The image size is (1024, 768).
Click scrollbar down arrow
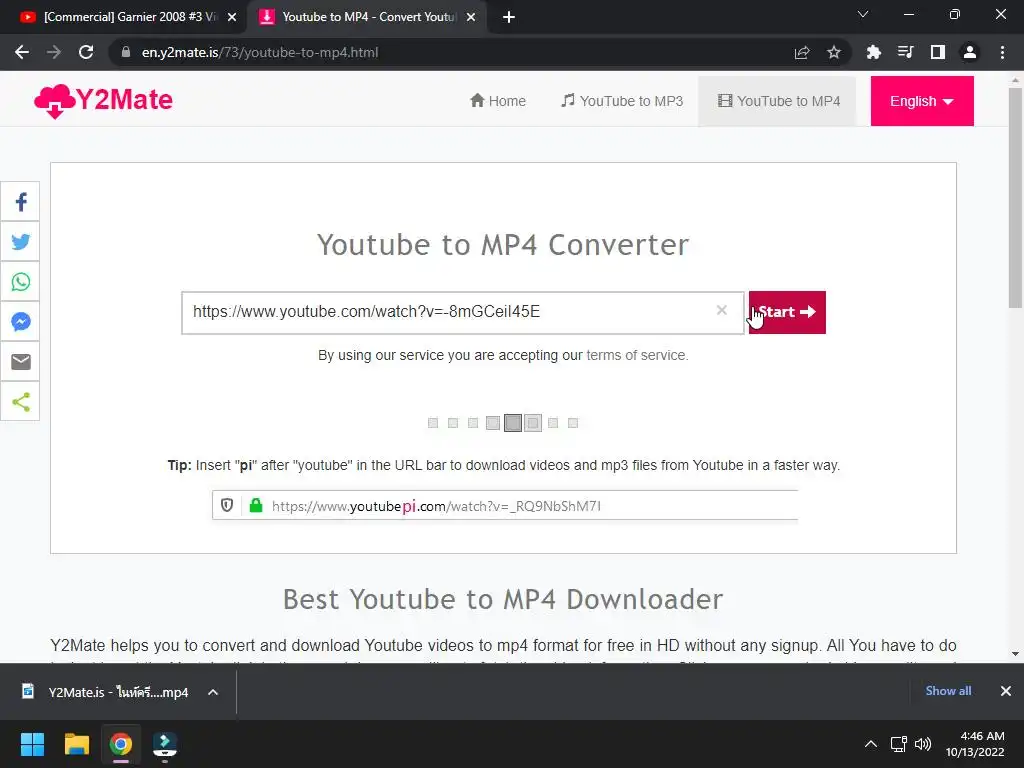tap(1015, 654)
